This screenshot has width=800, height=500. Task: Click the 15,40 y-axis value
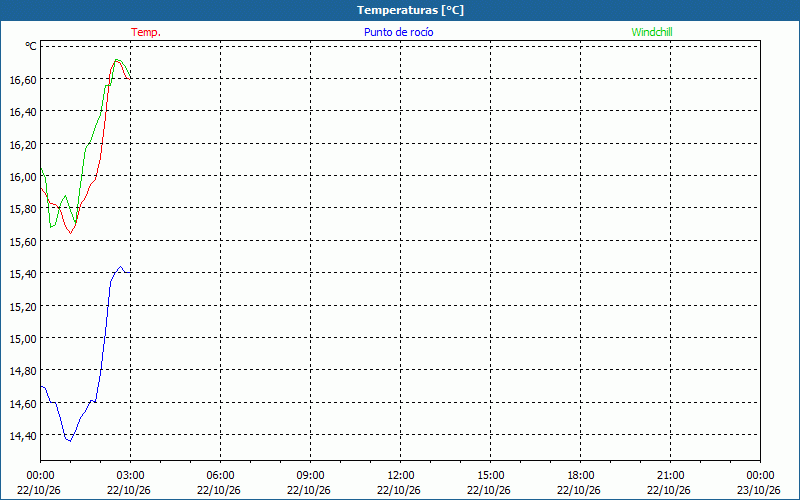(x=23, y=273)
